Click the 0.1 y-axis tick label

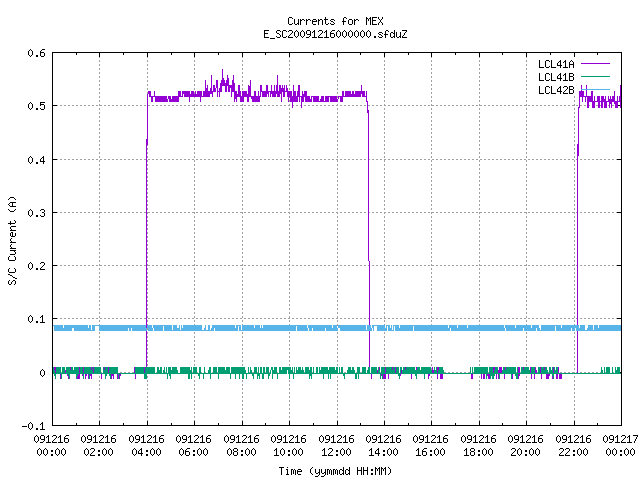pos(36,319)
